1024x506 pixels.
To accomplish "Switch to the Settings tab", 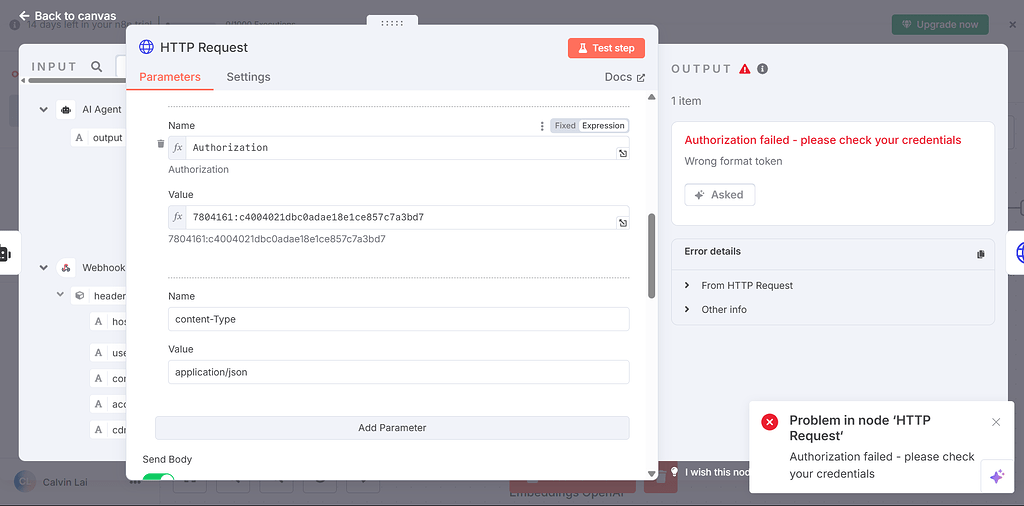I will pyautogui.click(x=248, y=77).
